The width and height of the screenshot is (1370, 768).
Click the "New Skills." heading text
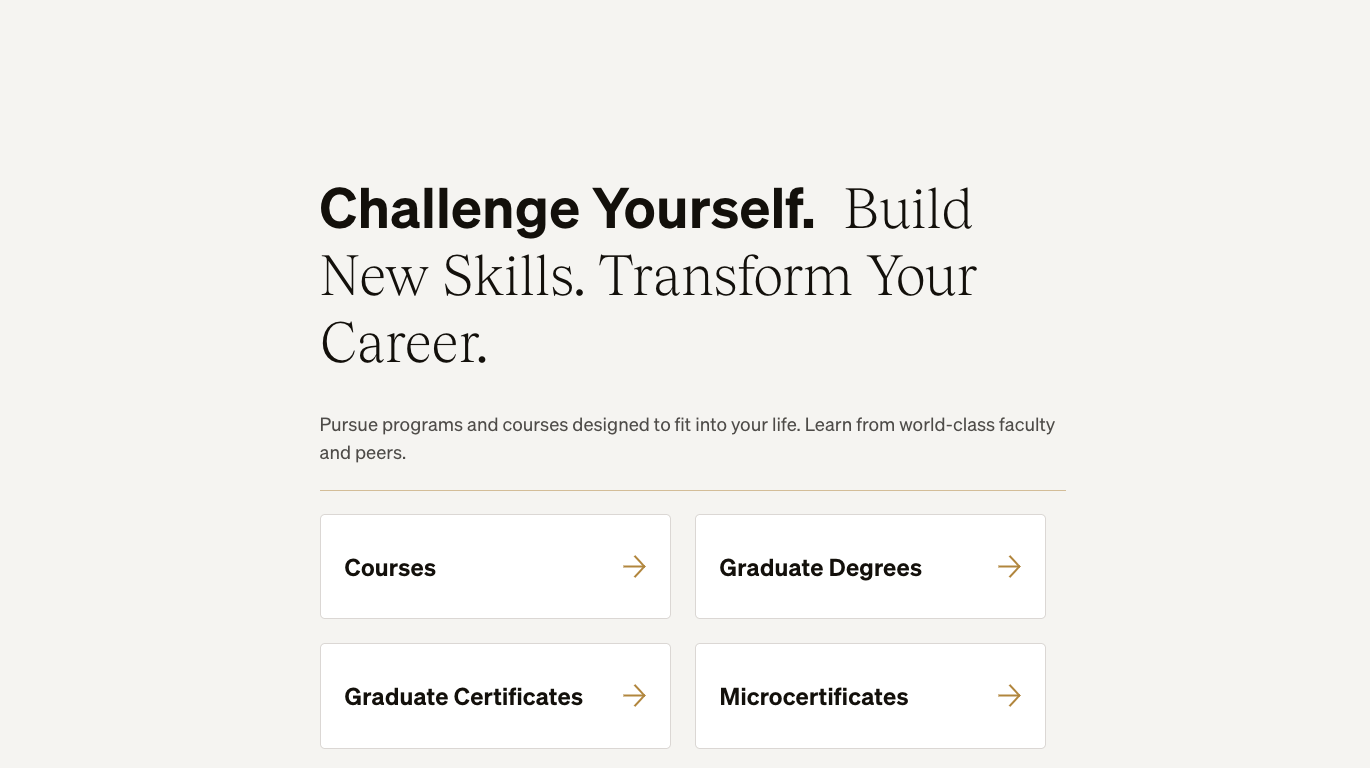[x=452, y=276]
